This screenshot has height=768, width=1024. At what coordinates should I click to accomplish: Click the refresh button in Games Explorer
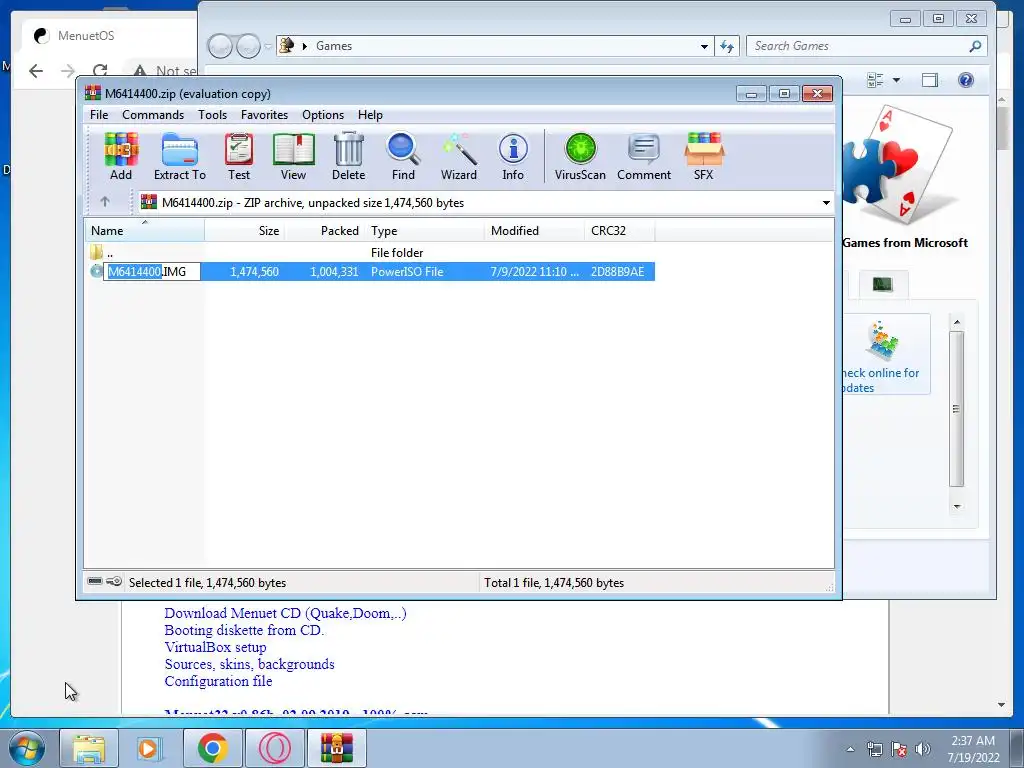[x=727, y=46]
